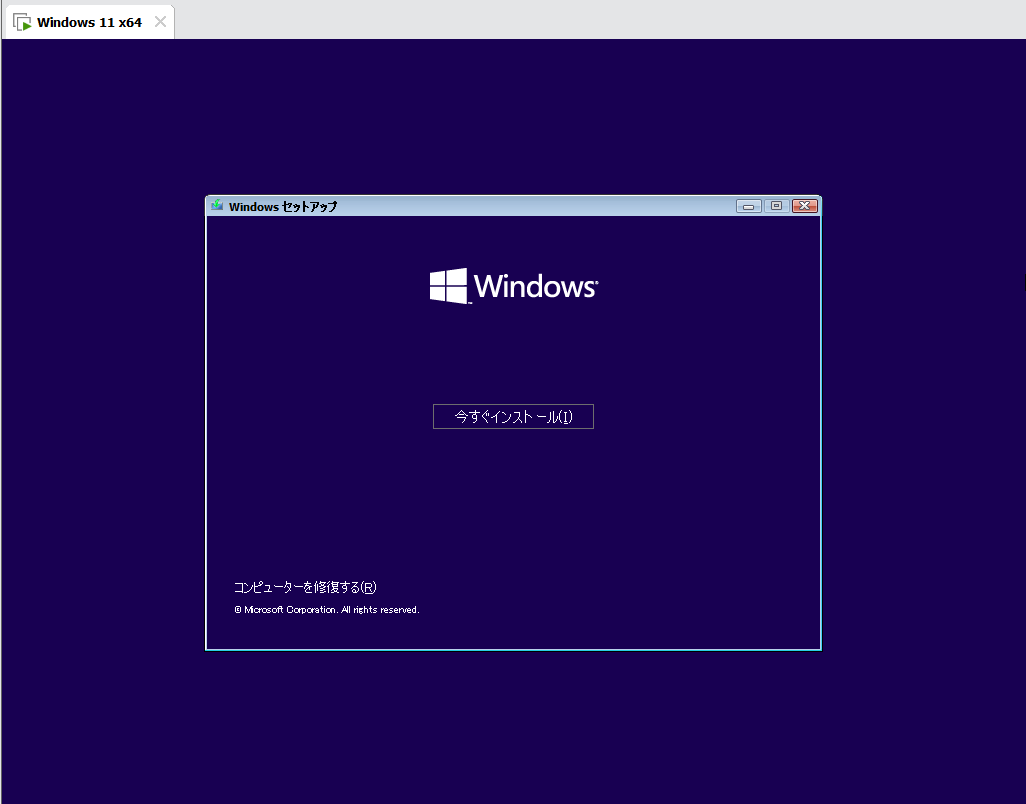This screenshot has height=804, width=1026.
Task: Click the VM power-on icon in tab
Action: click(x=22, y=22)
